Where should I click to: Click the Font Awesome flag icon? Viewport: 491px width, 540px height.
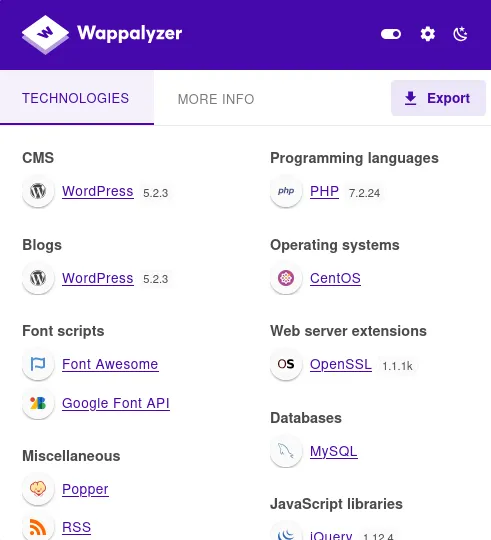point(38,364)
